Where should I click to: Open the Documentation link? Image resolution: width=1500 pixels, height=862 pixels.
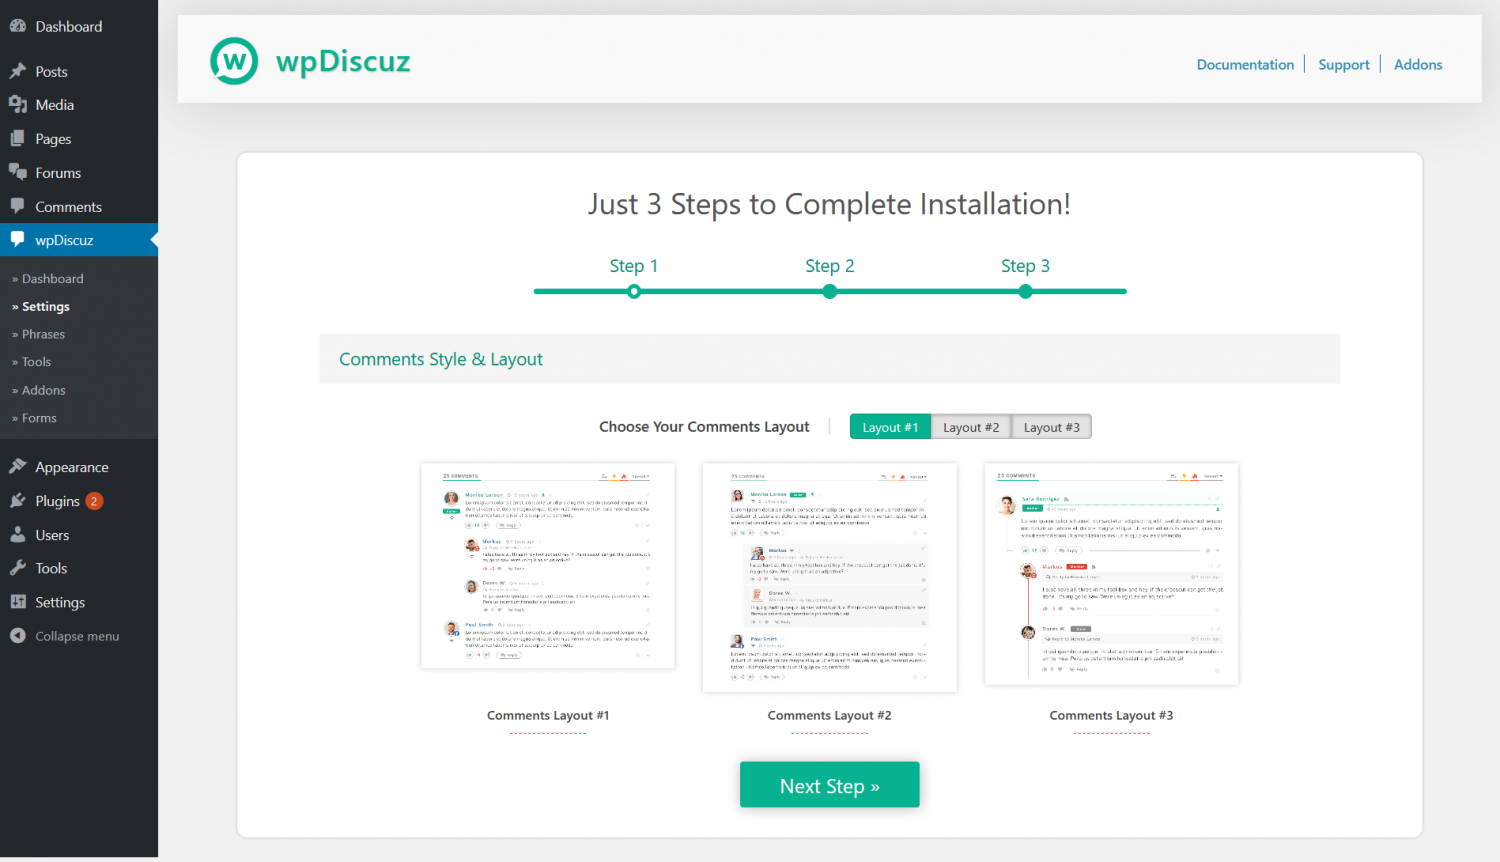point(1245,64)
